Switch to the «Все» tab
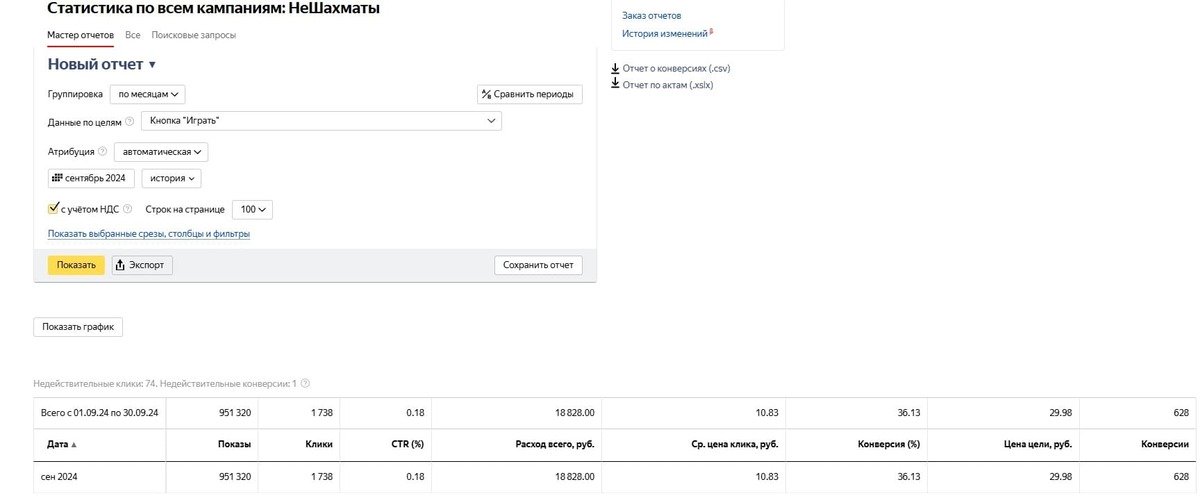Image resolution: width=1200 pixels, height=498 pixels. pos(133,35)
